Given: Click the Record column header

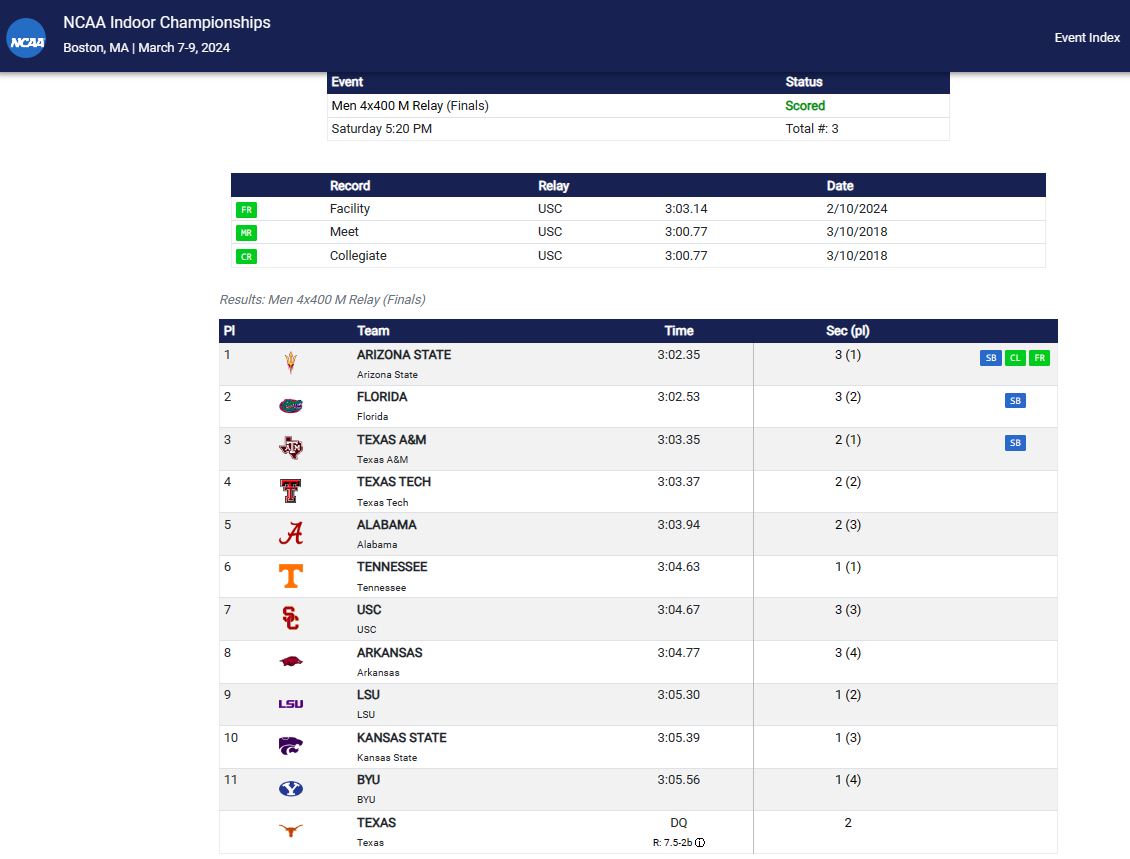Looking at the screenshot, I should click(350, 185).
